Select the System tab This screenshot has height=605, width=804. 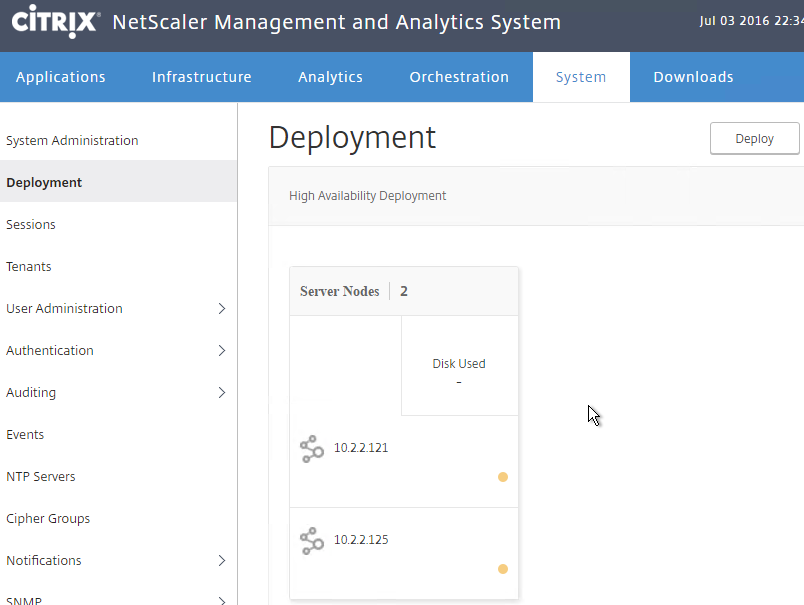pos(581,77)
